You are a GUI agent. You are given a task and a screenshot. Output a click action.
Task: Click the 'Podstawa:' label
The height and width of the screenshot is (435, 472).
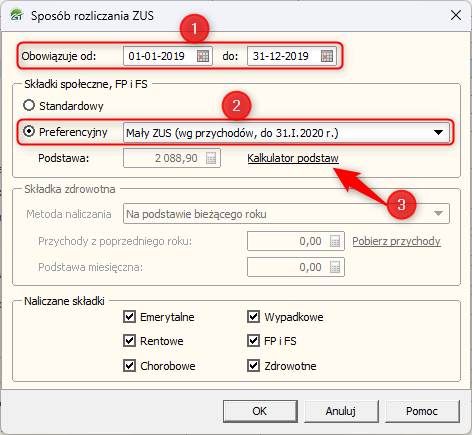tap(64, 158)
